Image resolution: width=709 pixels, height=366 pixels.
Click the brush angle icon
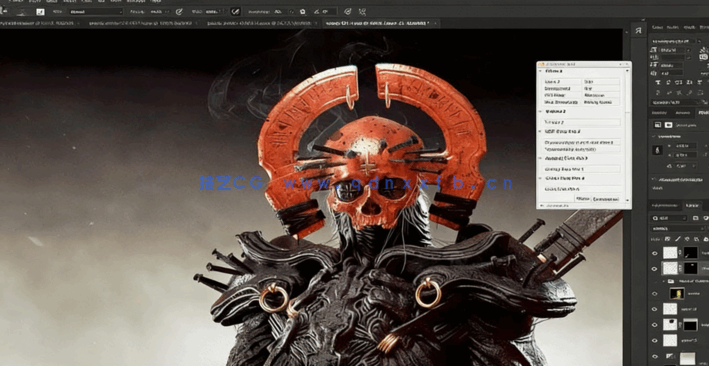point(317,12)
